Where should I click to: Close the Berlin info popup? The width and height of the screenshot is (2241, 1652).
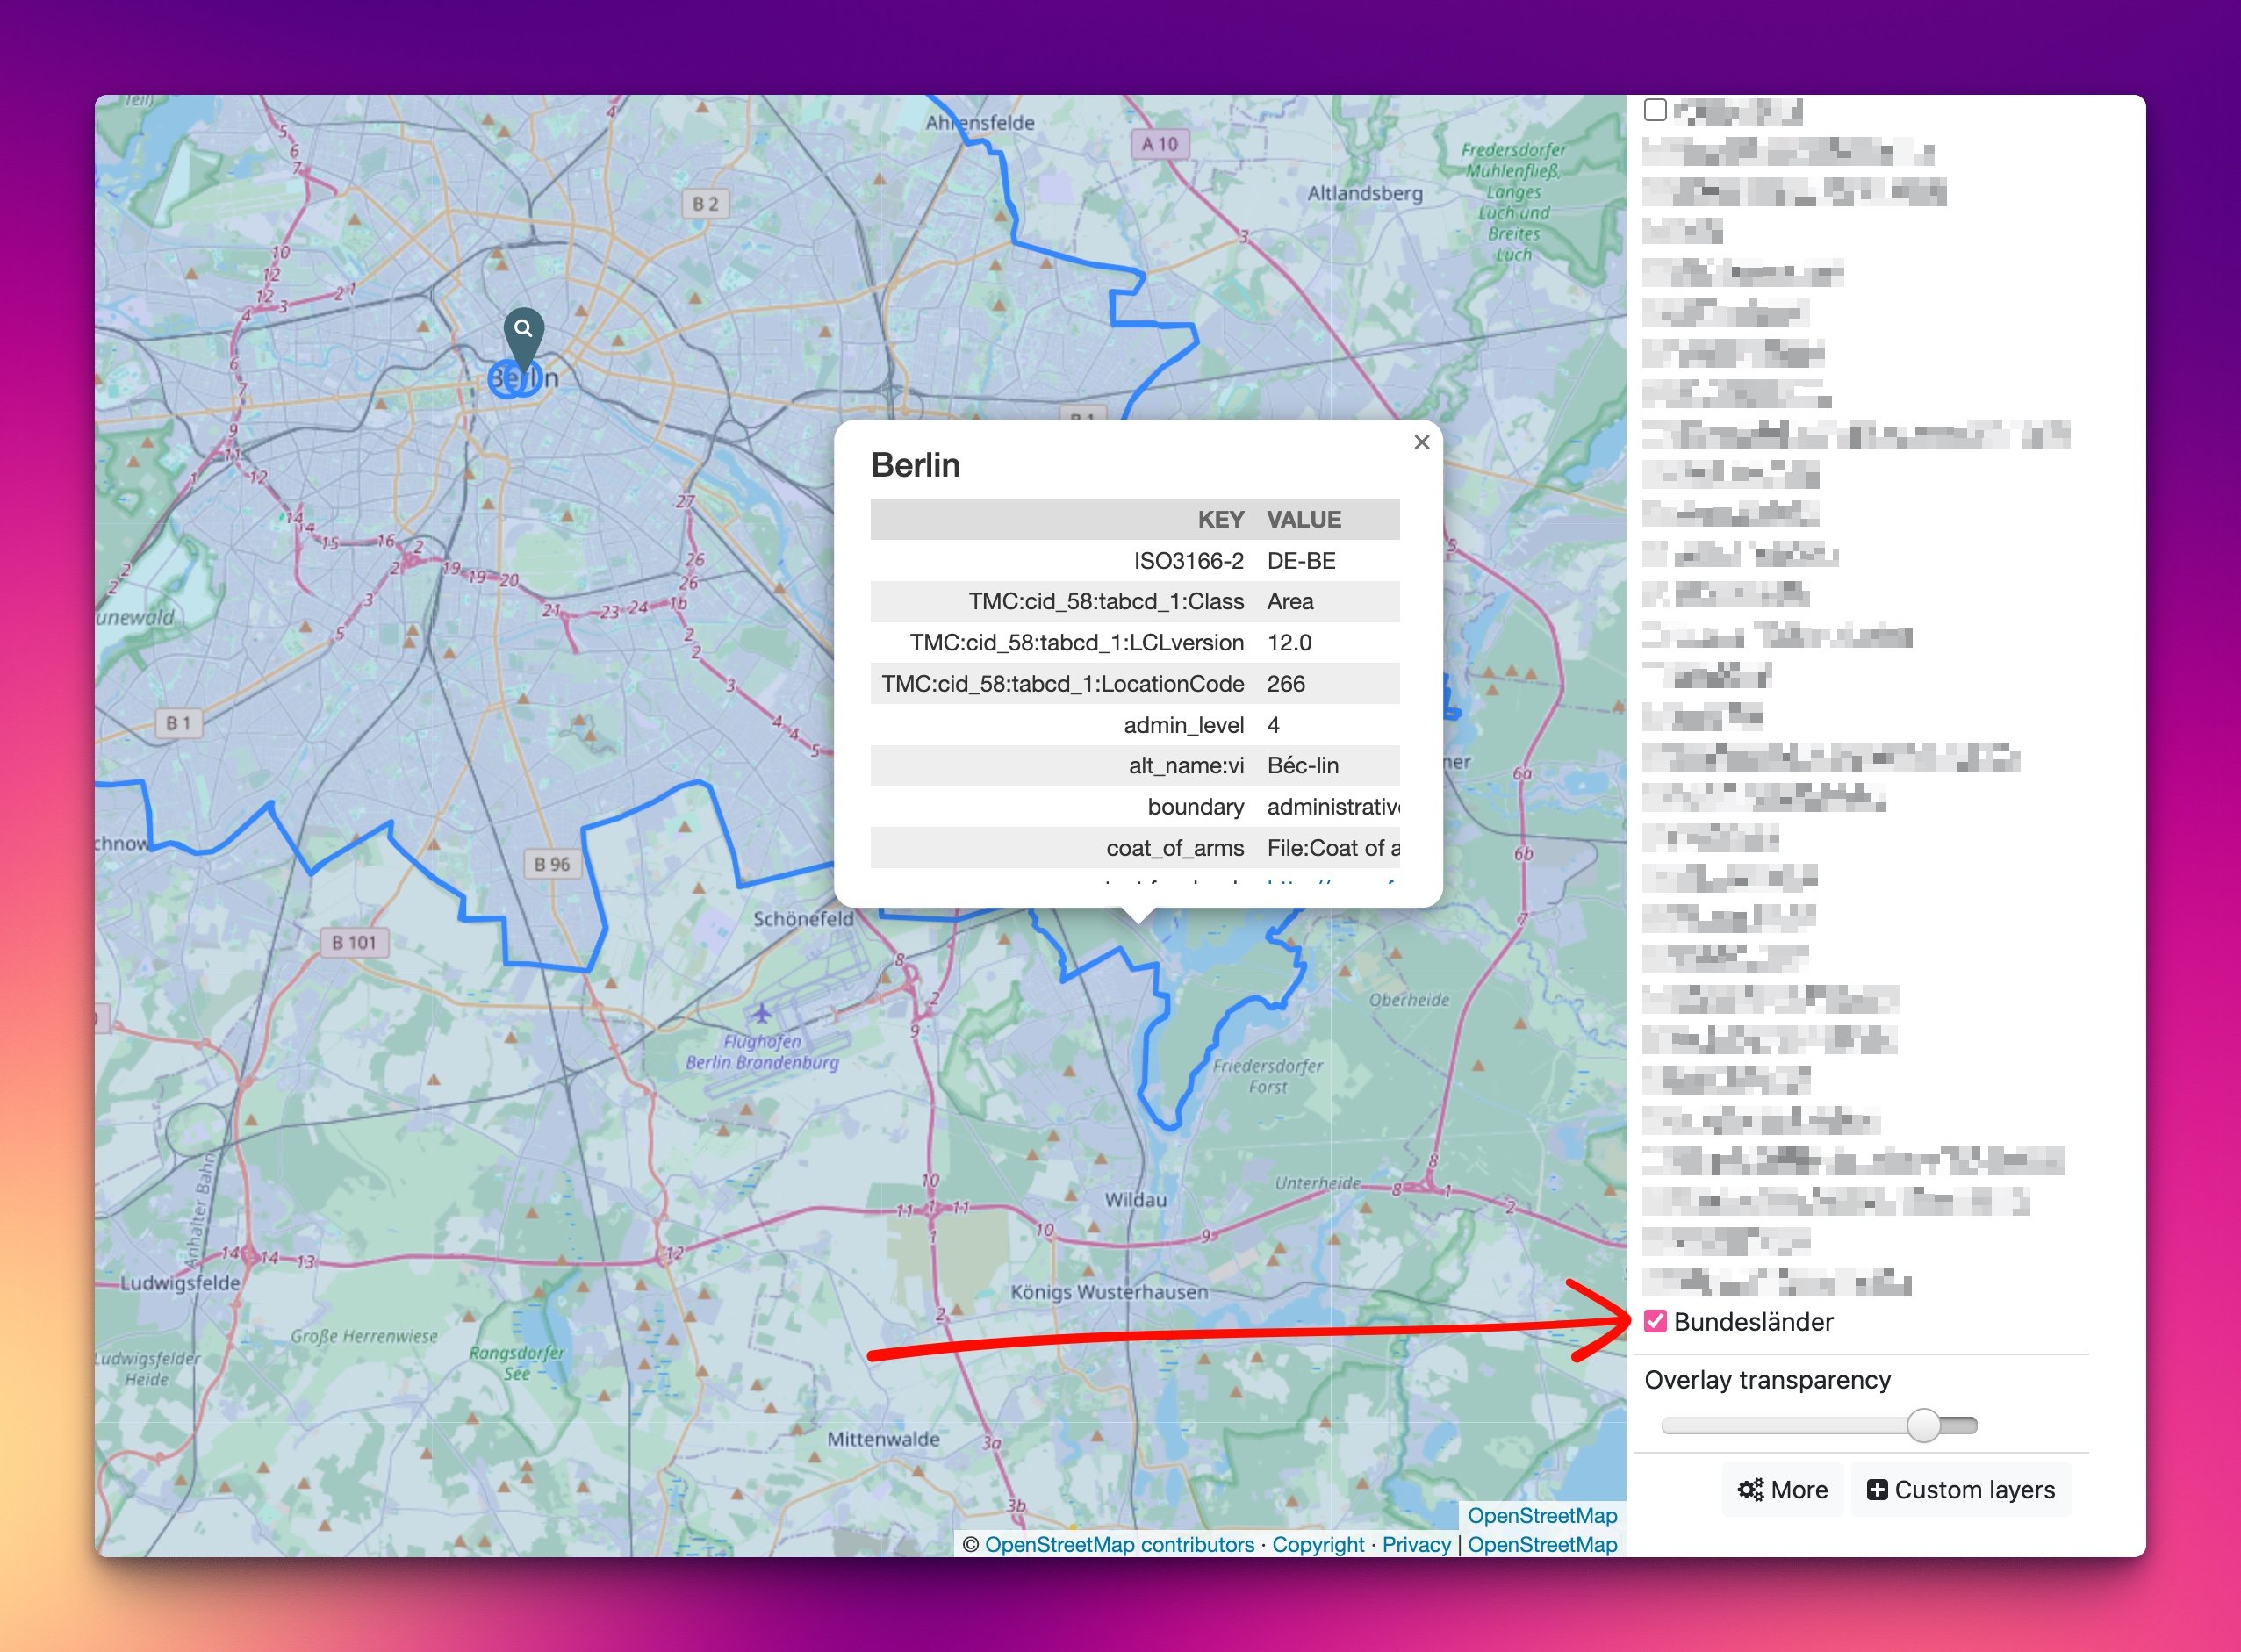click(x=1421, y=442)
